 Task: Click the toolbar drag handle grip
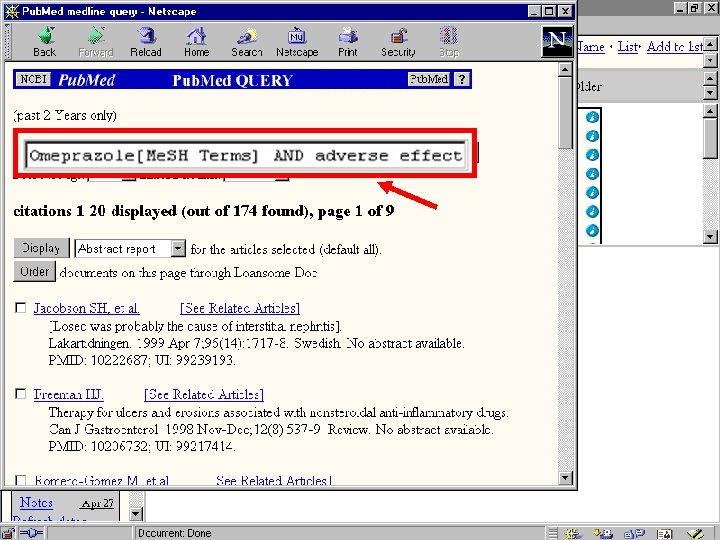click(7, 42)
